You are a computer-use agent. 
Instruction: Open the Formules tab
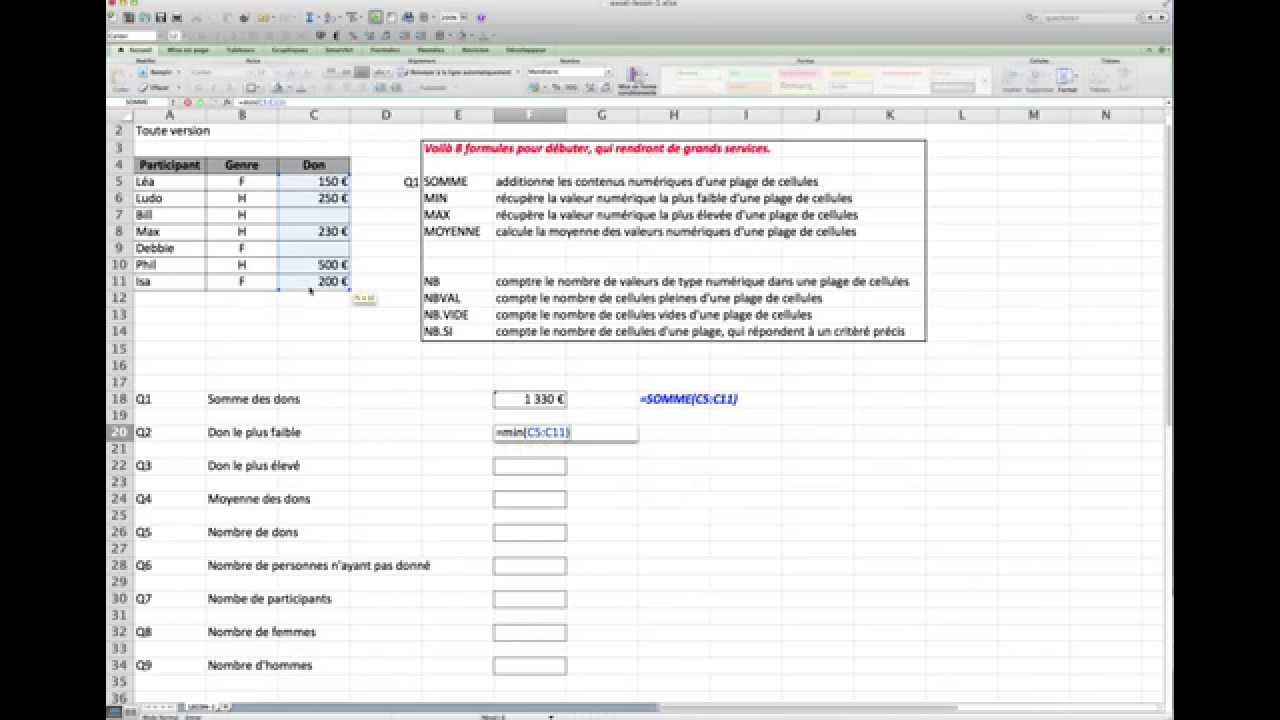point(385,49)
